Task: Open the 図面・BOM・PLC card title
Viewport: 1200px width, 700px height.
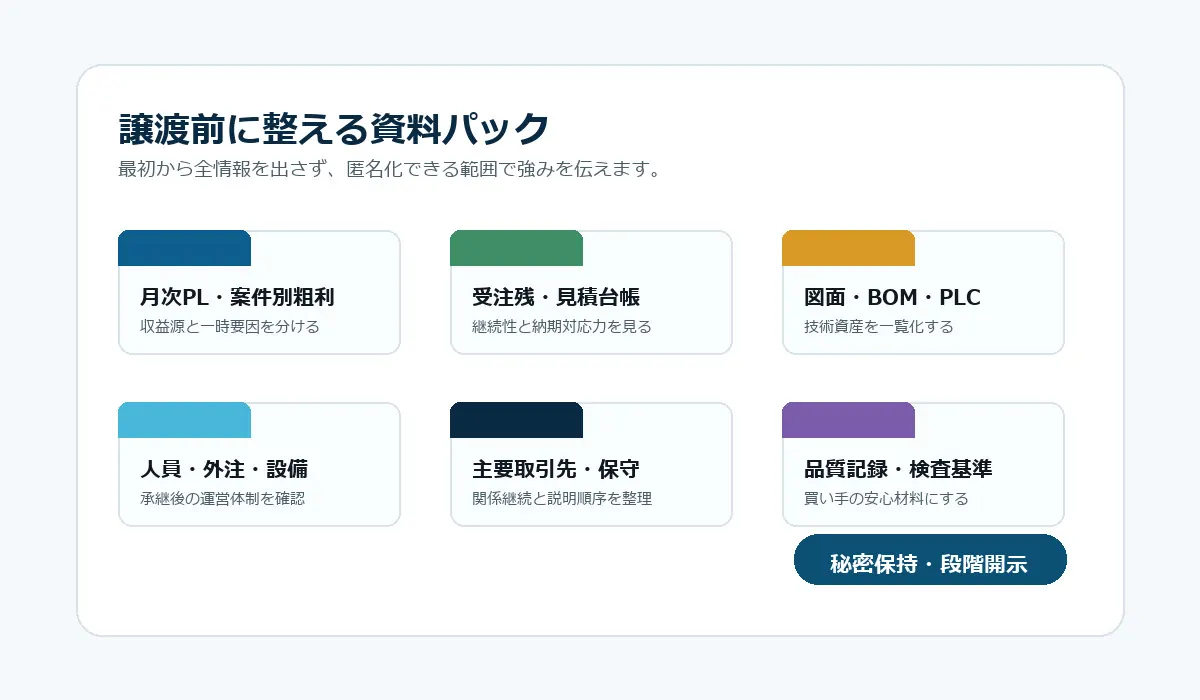Action: (892, 297)
